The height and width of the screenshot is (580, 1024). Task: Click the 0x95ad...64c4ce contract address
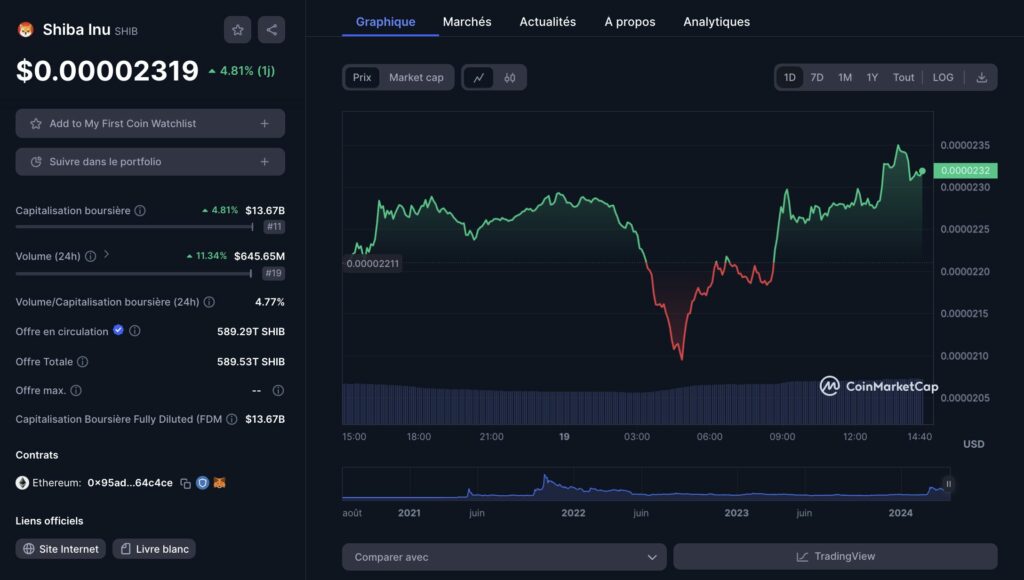point(130,483)
